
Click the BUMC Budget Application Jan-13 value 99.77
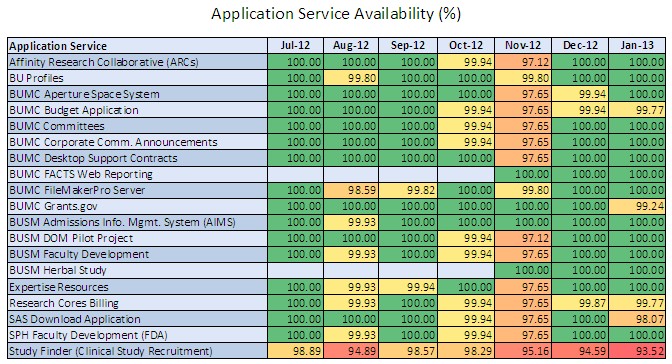click(x=637, y=110)
